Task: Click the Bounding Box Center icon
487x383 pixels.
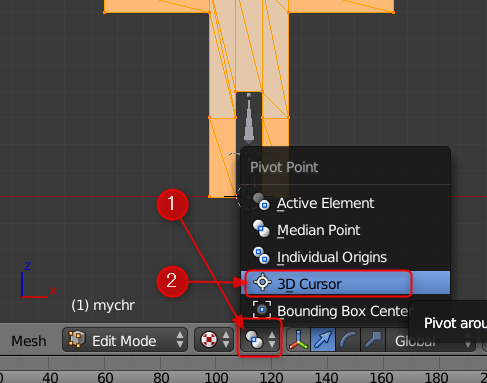Action: [262, 310]
